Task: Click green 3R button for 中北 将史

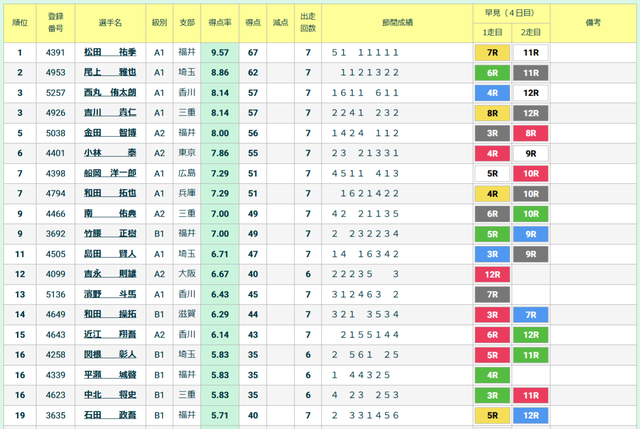Action: pos(492,396)
